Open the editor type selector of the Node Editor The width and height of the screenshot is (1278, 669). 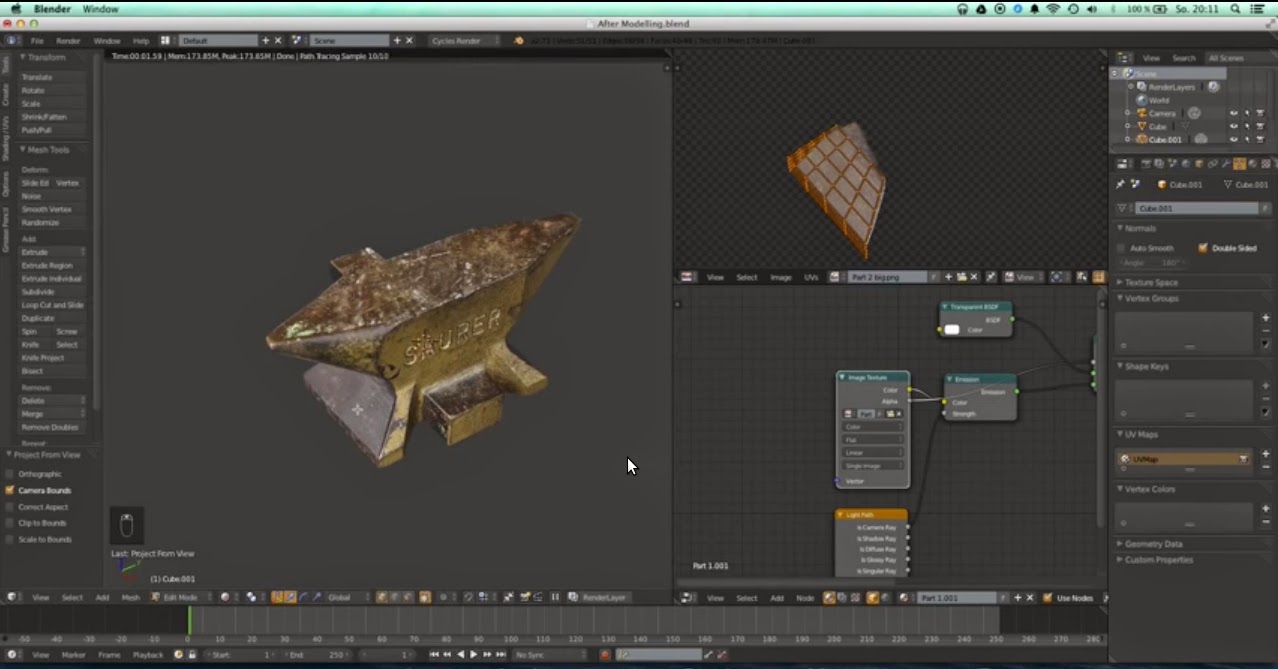[688, 597]
